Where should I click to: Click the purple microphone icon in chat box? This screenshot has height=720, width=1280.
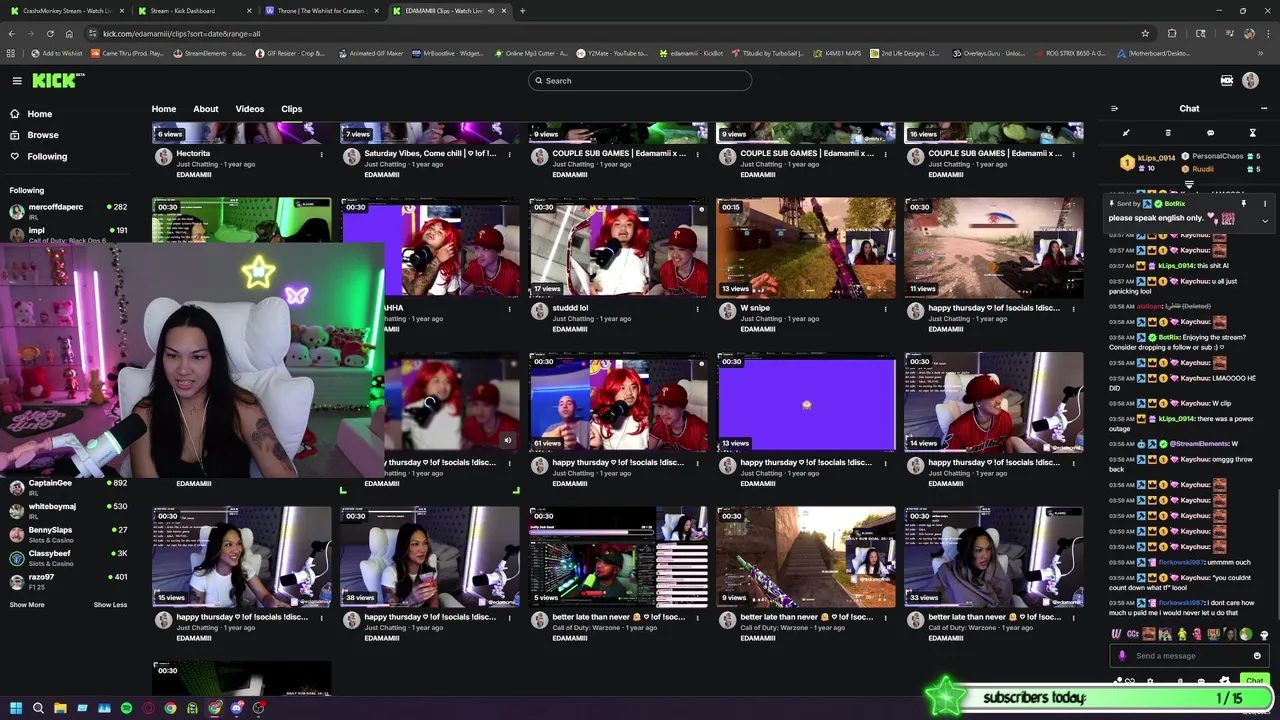[1122, 656]
